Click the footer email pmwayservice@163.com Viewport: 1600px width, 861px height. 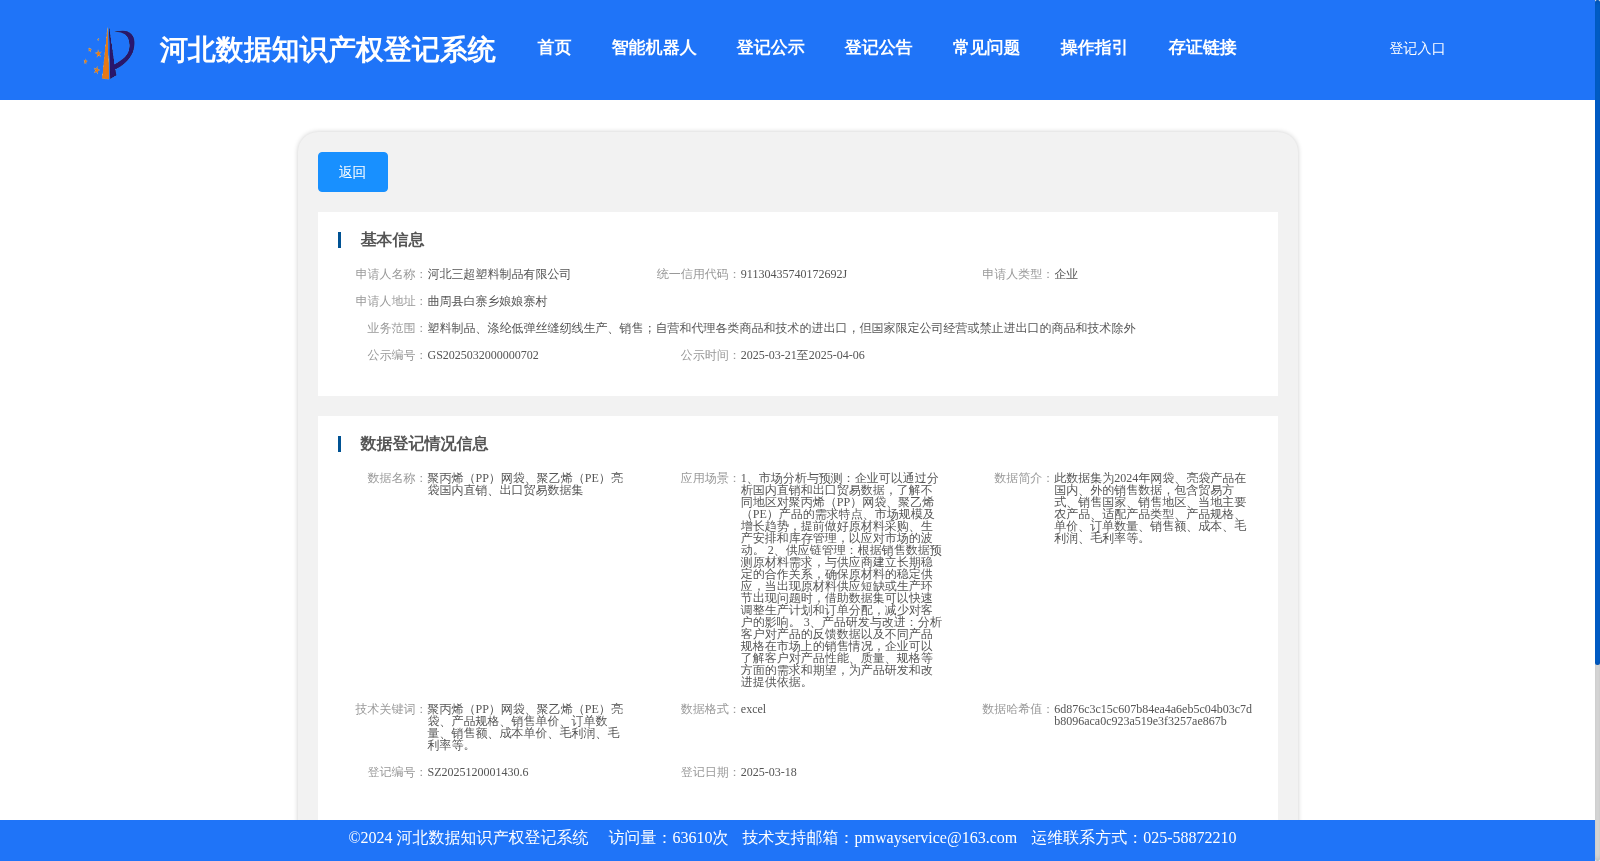point(935,838)
